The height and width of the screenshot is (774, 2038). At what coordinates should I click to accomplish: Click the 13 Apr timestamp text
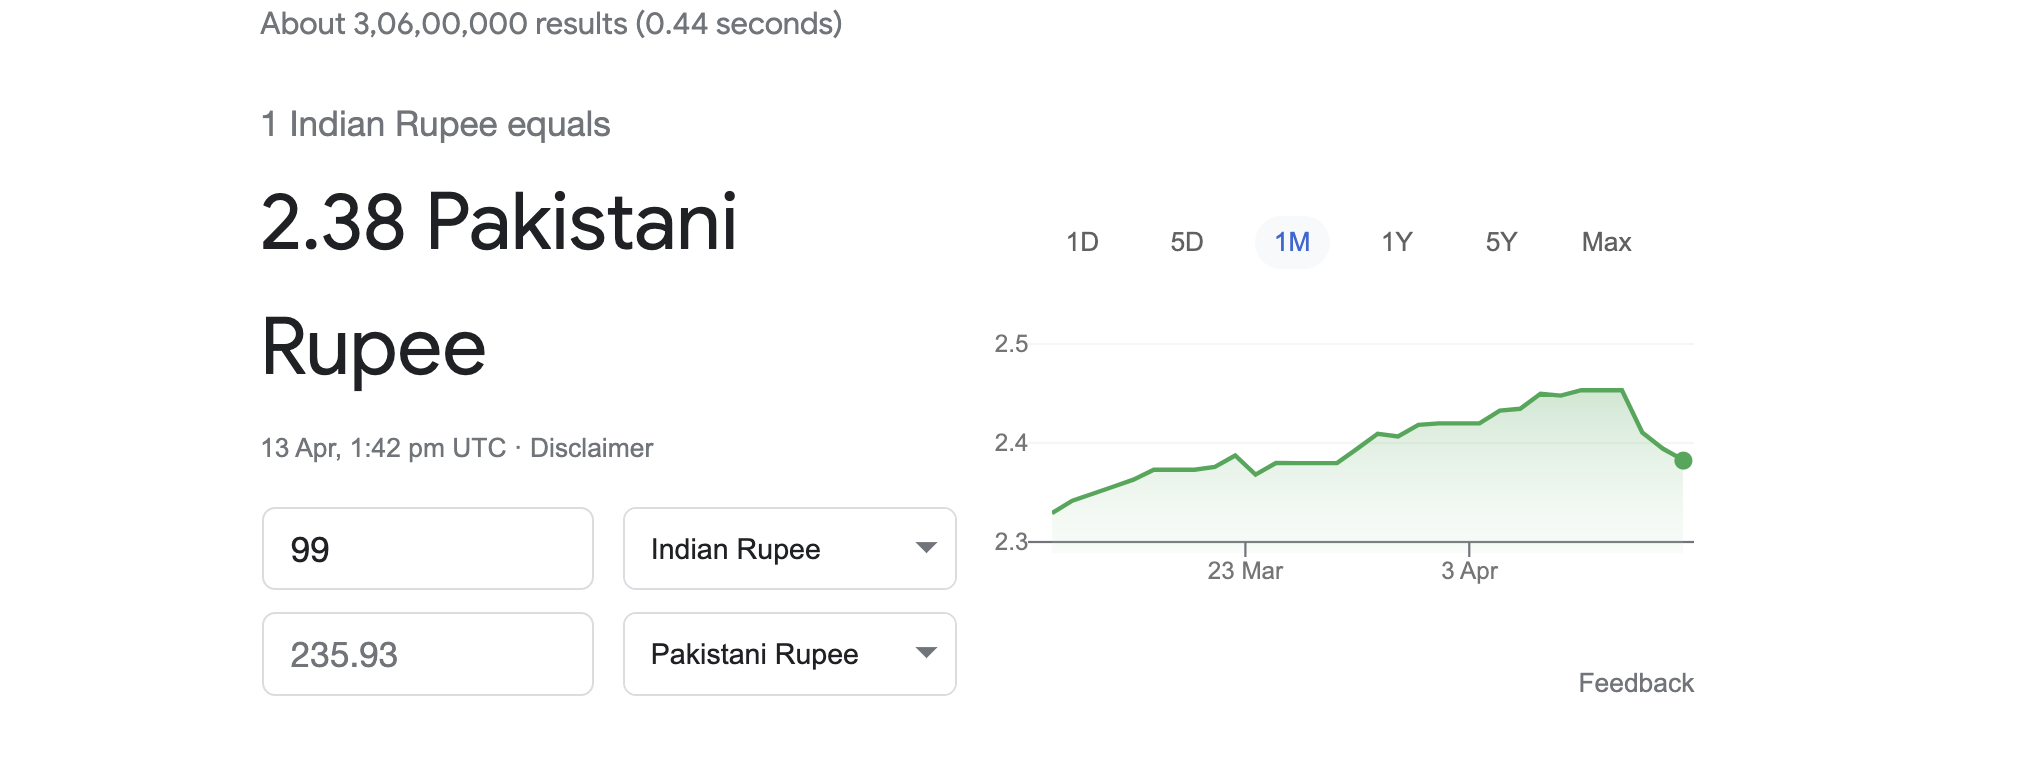pyautogui.click(x=383, y=448)
